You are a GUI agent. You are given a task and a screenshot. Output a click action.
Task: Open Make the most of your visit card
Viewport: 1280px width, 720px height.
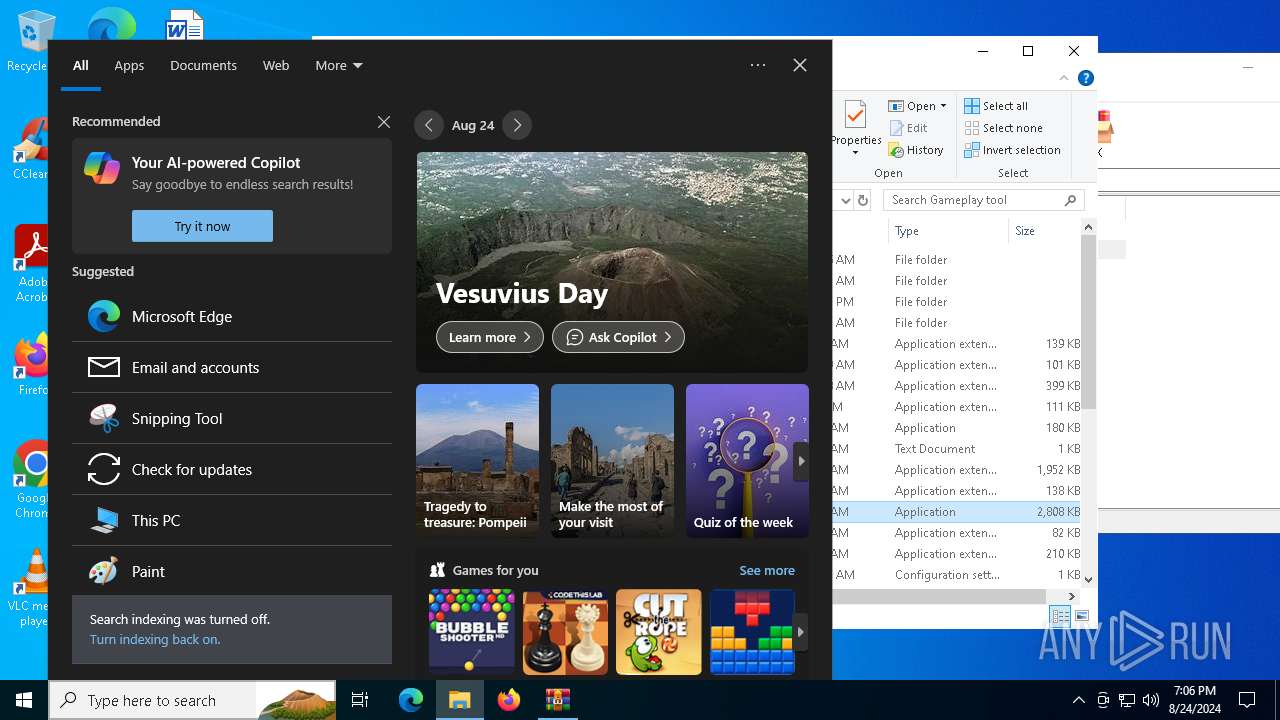(x=612, y=461)
